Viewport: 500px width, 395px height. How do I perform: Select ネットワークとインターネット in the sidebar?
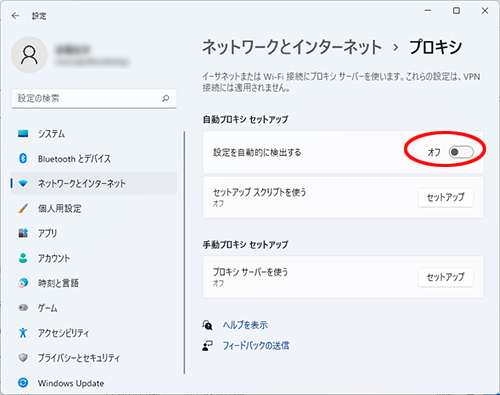click(x=94, y=183)
